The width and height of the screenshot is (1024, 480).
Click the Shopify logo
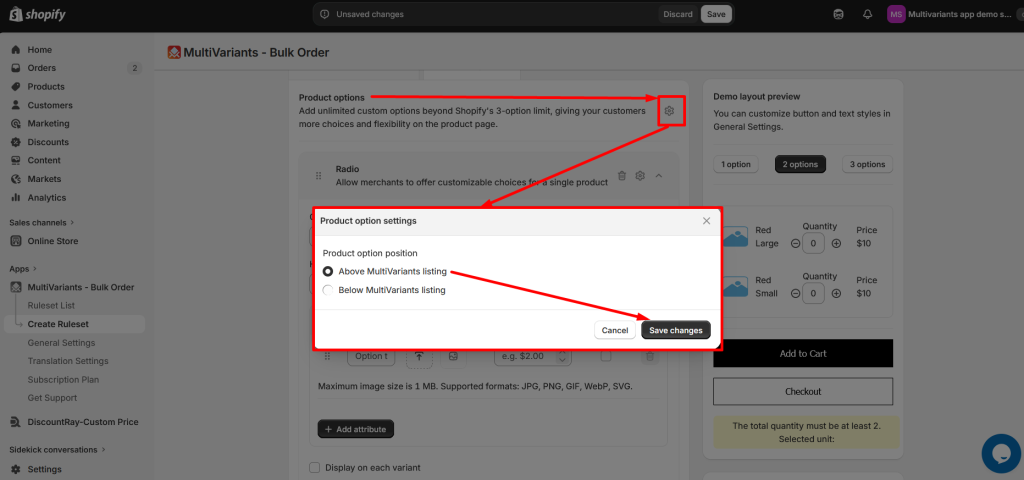[37, 14]
